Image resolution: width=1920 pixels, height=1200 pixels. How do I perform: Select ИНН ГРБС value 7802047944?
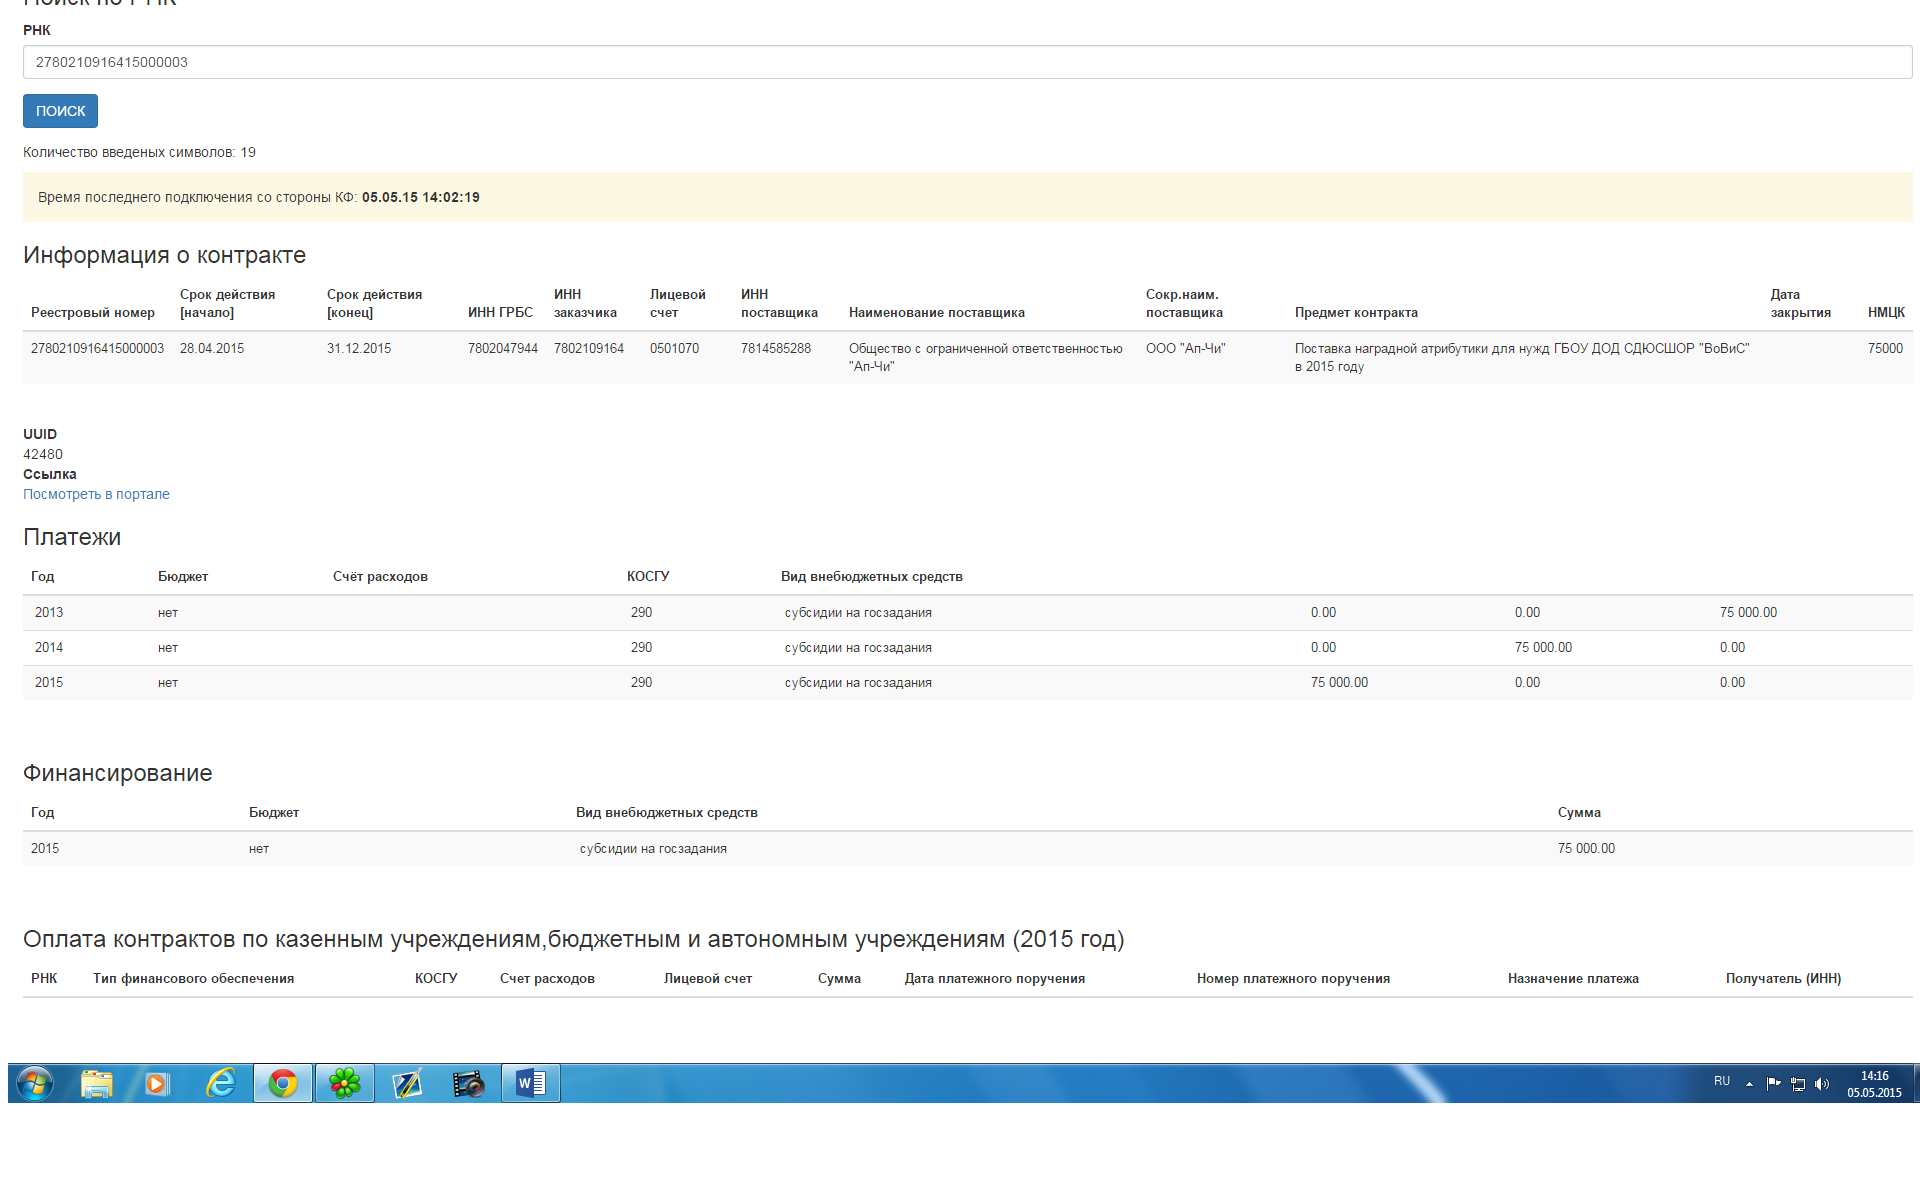coord(503,348)
